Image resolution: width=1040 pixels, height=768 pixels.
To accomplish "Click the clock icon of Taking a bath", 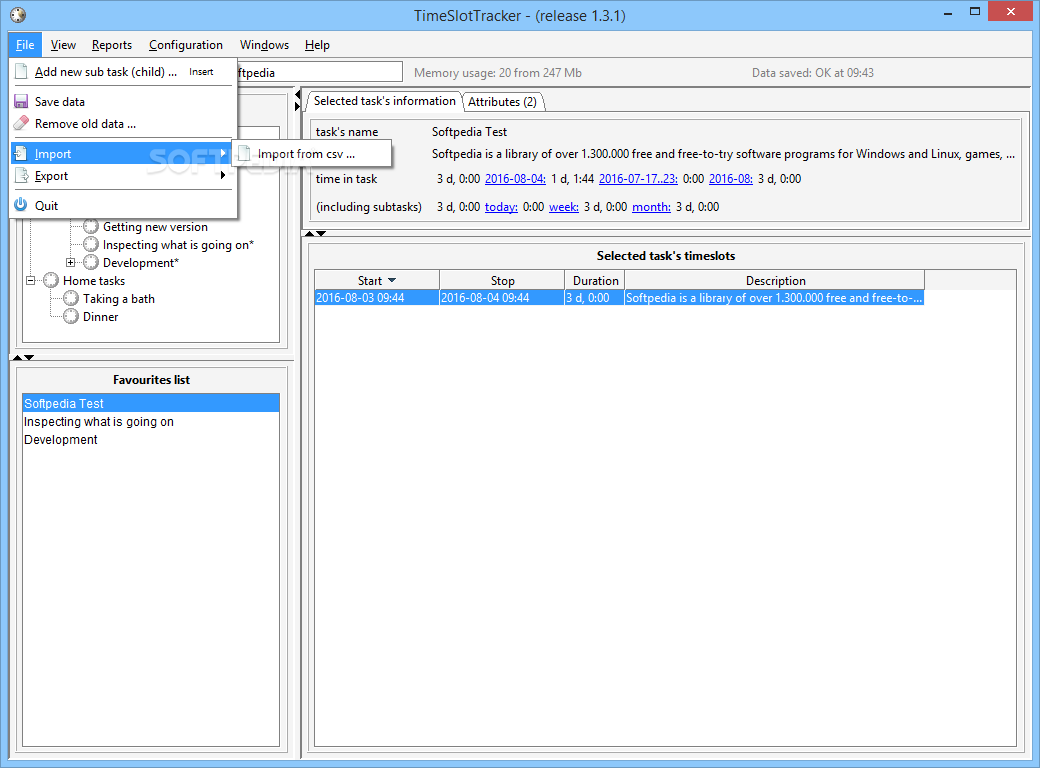I will (71, 298).
